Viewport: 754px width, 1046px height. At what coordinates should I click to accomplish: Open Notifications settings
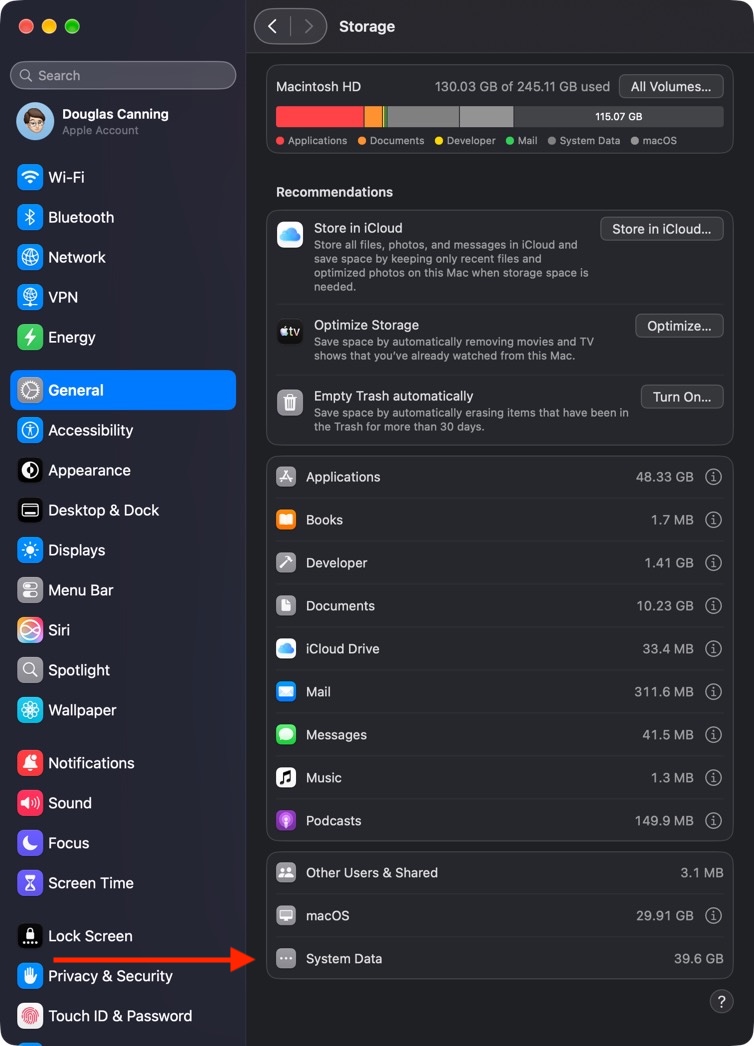click(123, 763)
